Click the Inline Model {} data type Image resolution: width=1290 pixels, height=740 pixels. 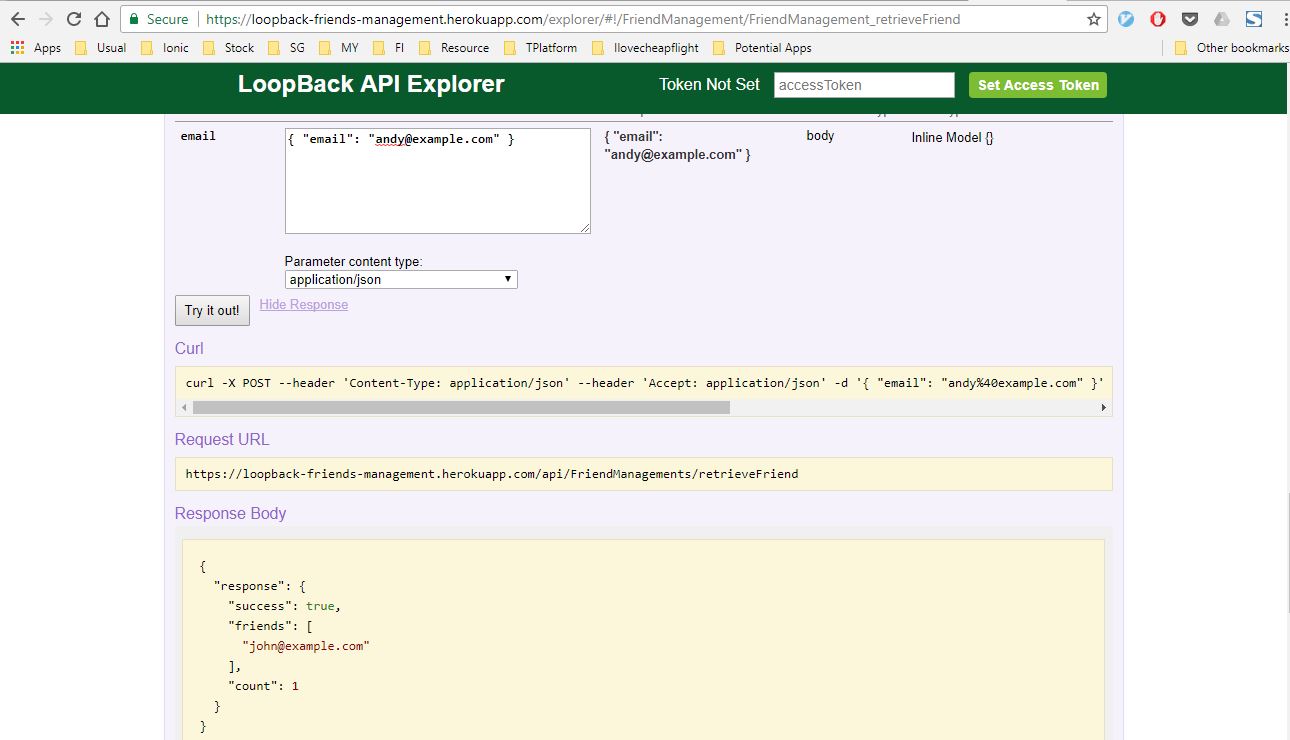pos(952,137)
